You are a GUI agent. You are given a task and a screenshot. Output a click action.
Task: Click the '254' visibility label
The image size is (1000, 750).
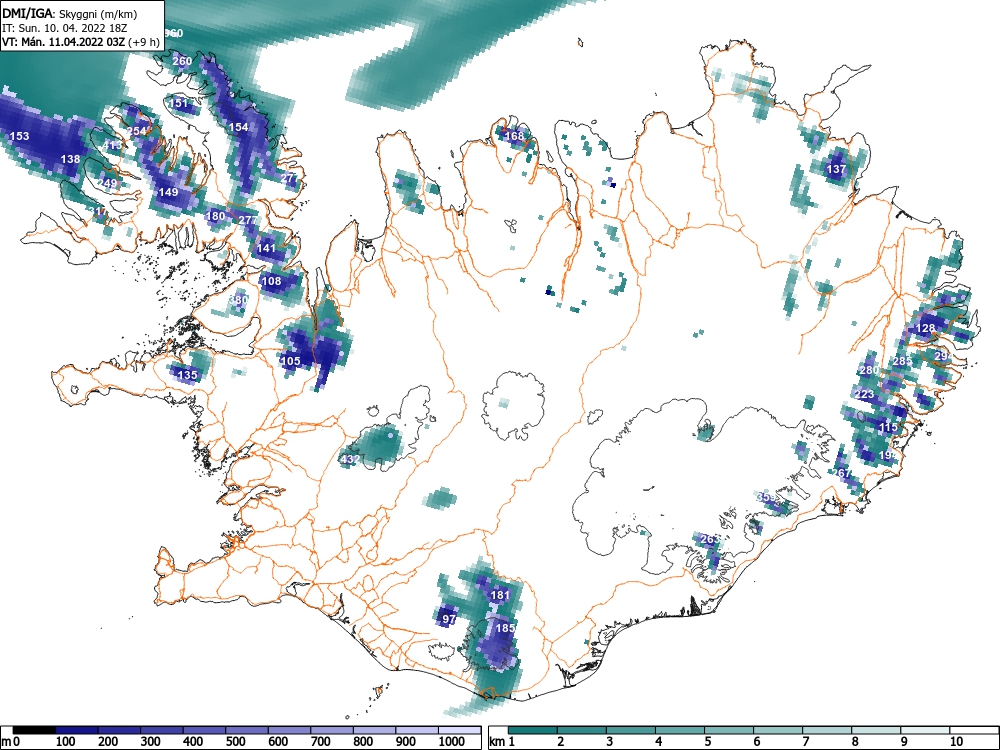coord(137,131)
